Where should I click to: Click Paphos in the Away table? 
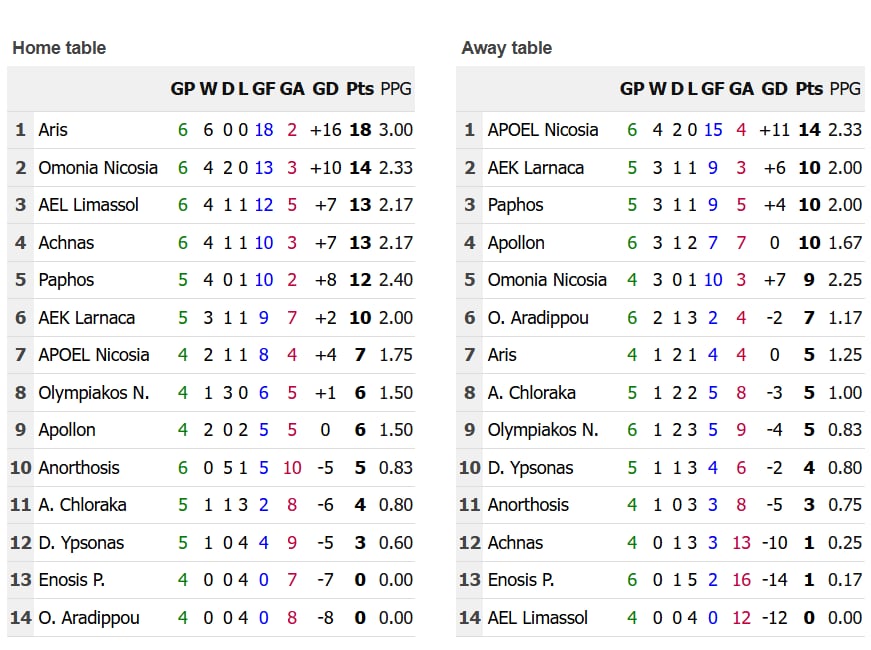point(515,205)
